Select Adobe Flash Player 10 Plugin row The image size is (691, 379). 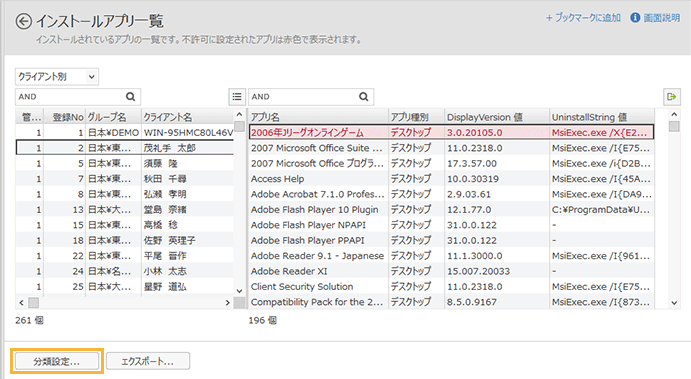(451, 210)
